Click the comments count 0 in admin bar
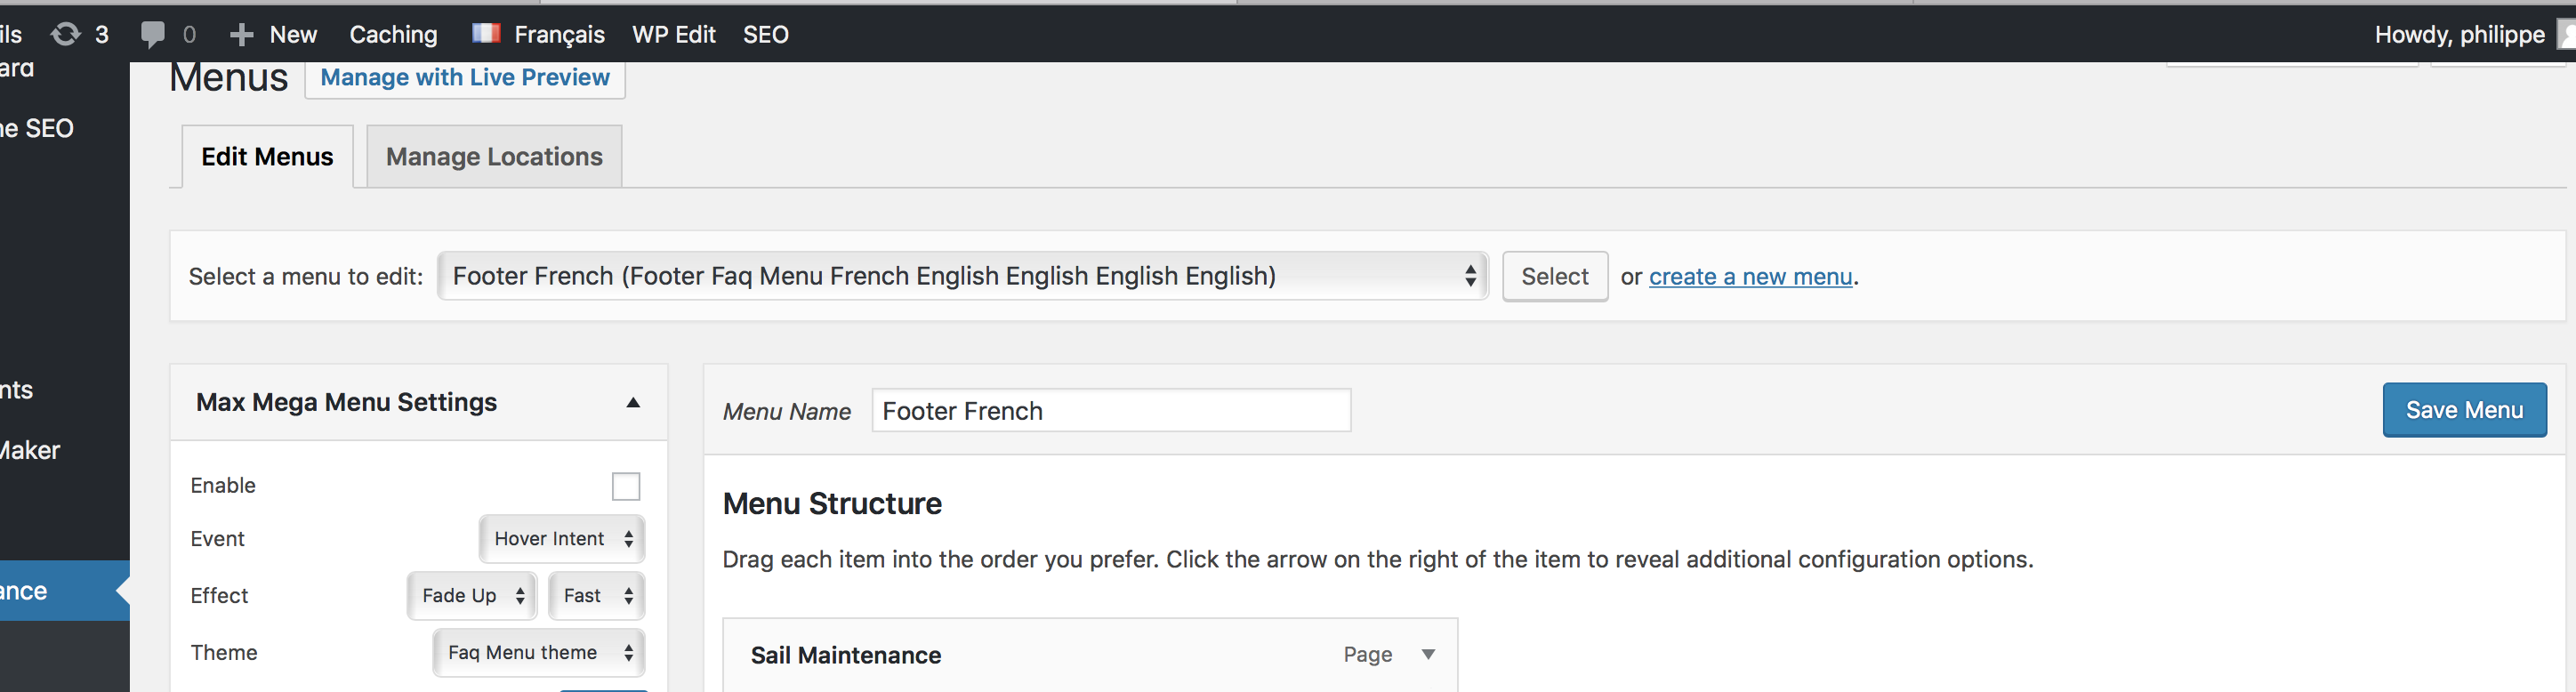This screenshot has width=2576, height=692. click(189, 35)
